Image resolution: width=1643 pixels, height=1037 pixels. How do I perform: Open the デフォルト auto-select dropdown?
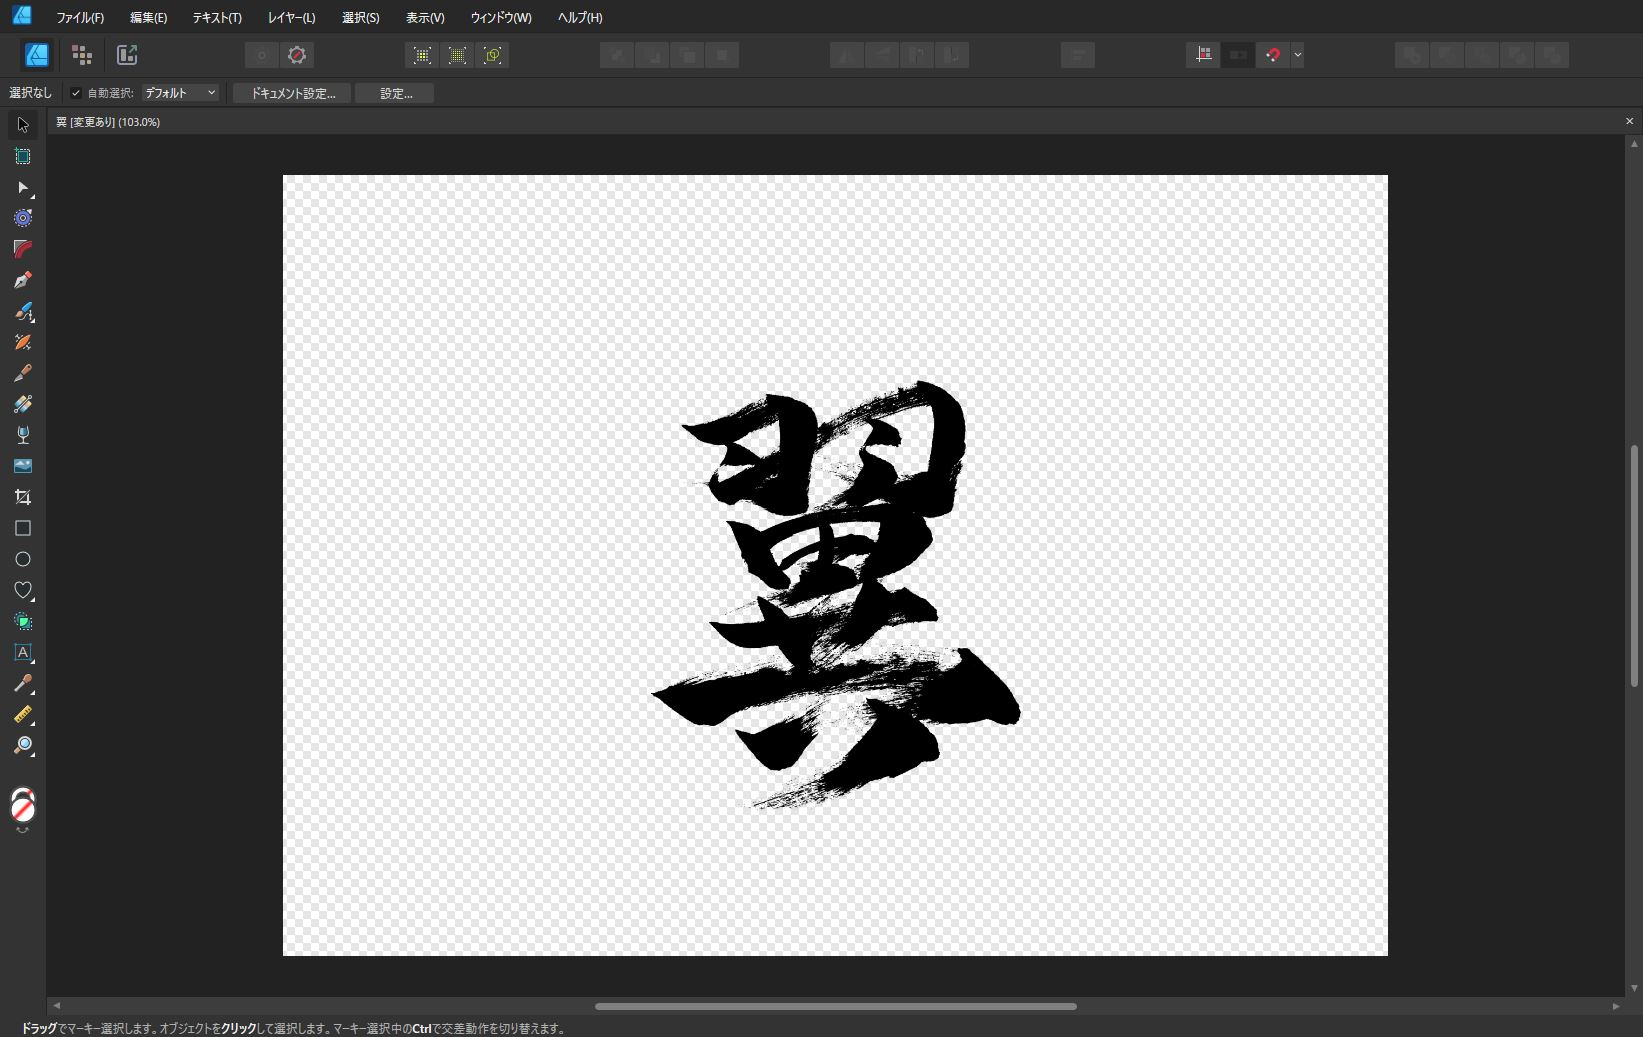180,93
